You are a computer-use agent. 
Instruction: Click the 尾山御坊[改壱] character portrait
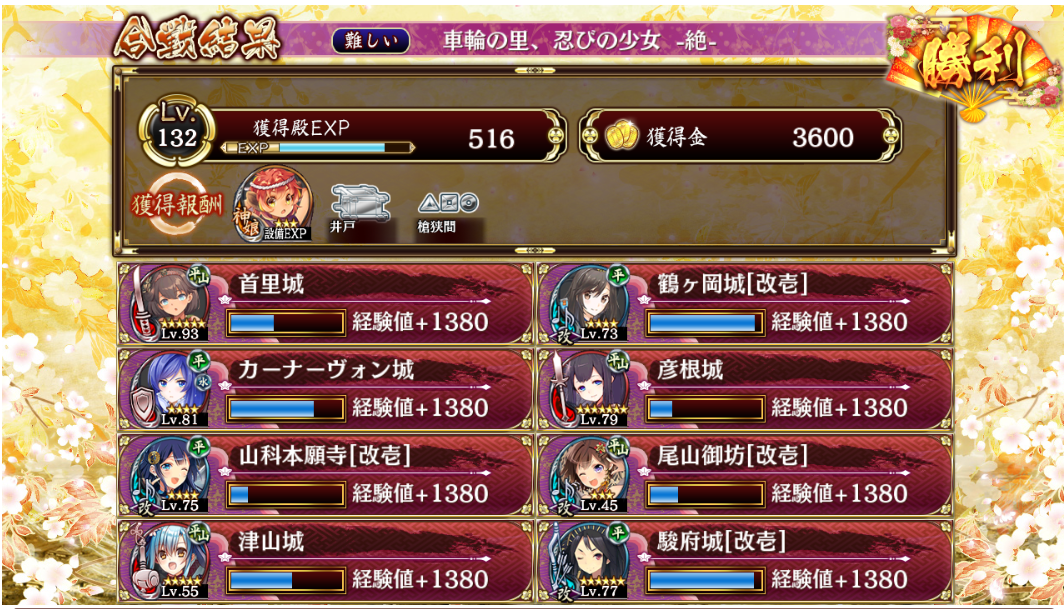click(x=589, y=475)
